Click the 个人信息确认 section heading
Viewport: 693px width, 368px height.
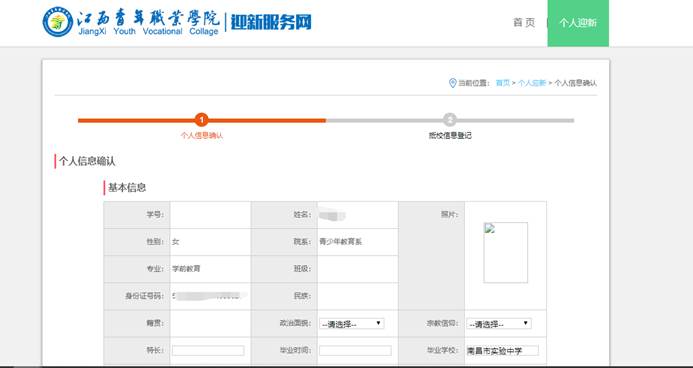pos(87,161)
